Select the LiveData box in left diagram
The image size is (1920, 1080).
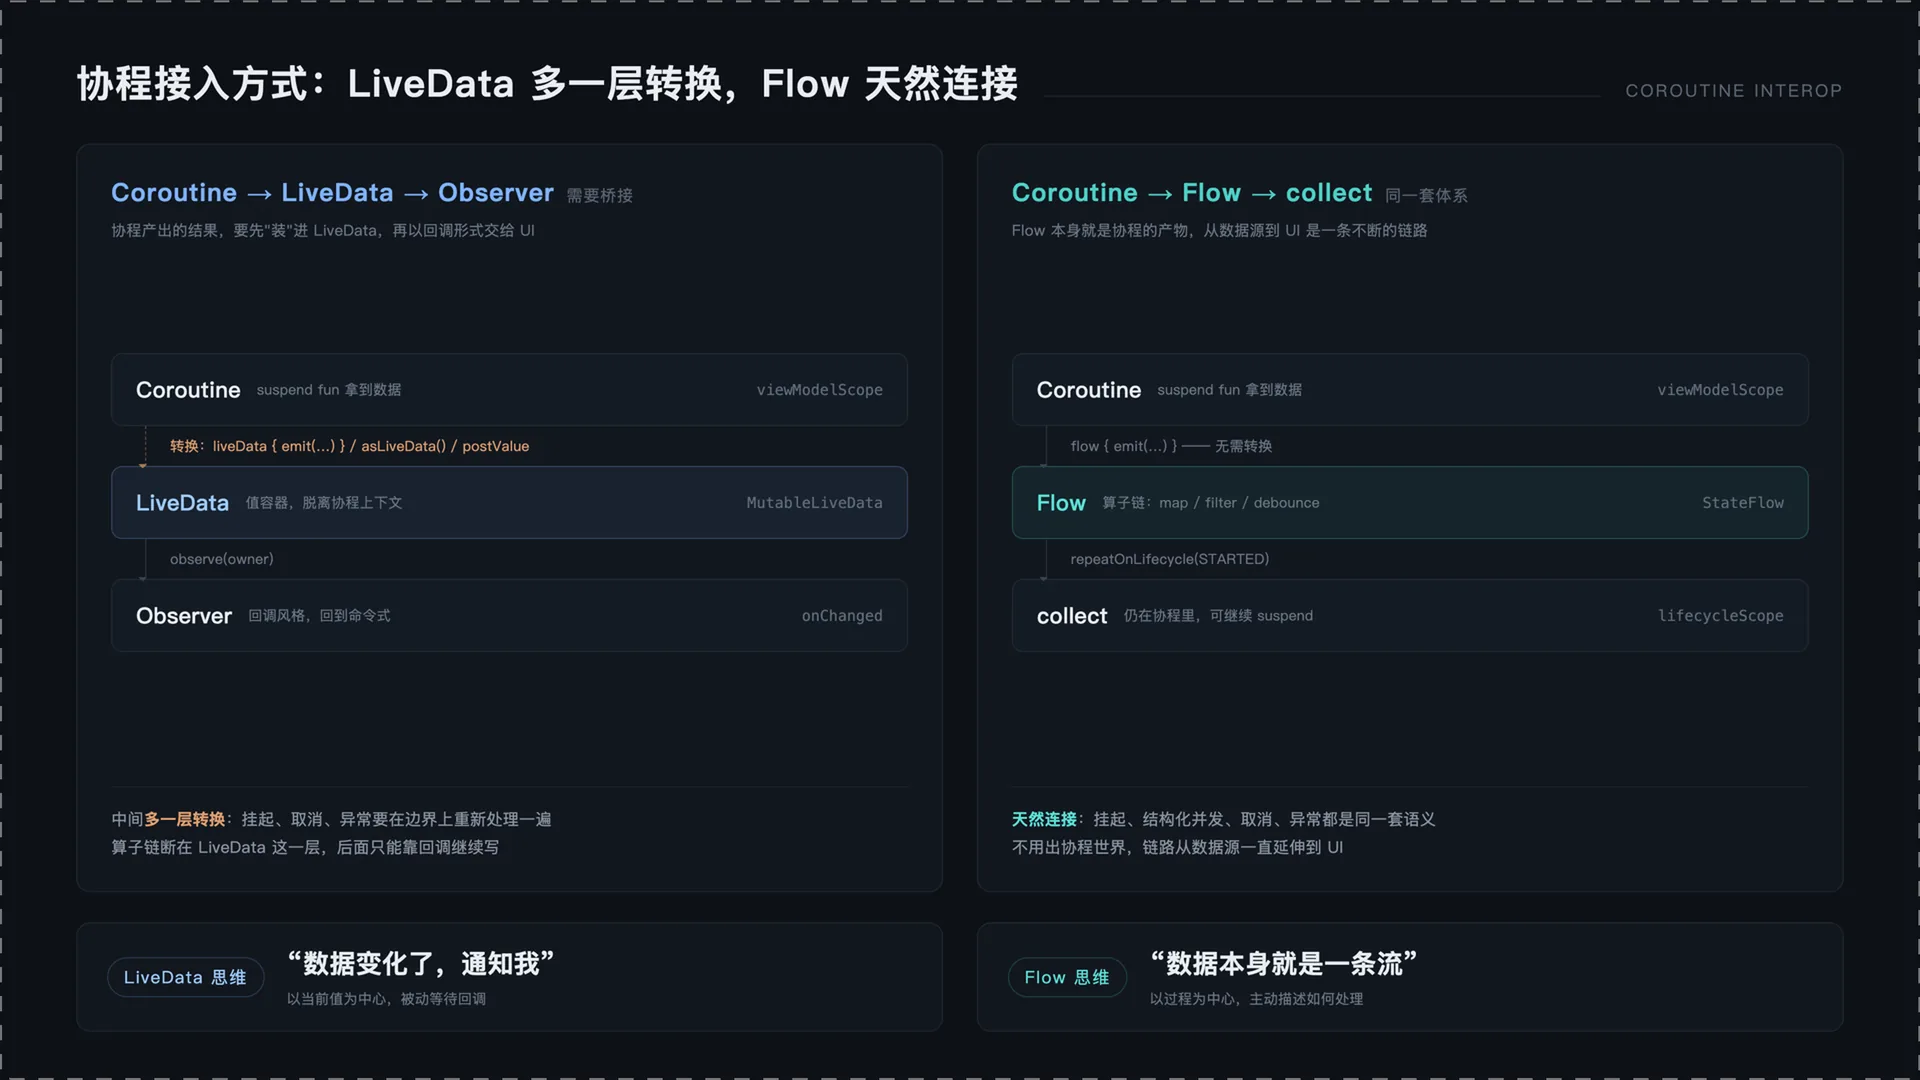coord(509,502)
